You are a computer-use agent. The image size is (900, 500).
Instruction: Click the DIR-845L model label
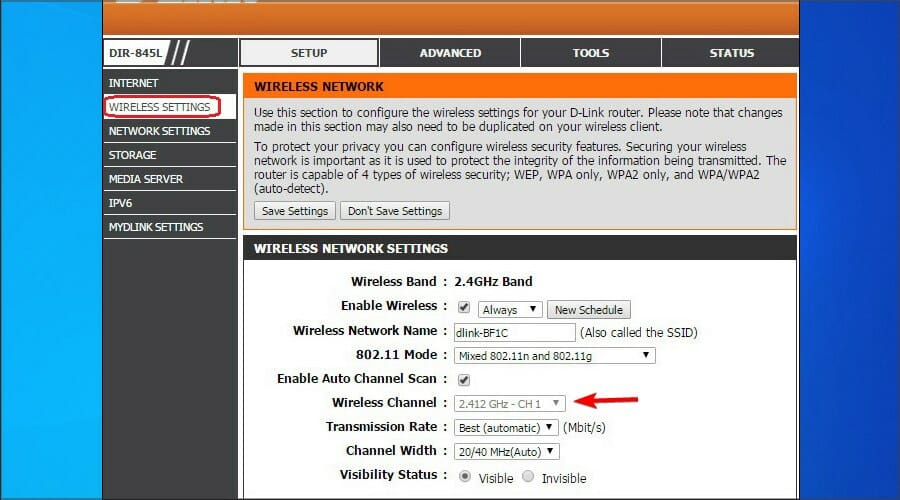coord(135,53)
